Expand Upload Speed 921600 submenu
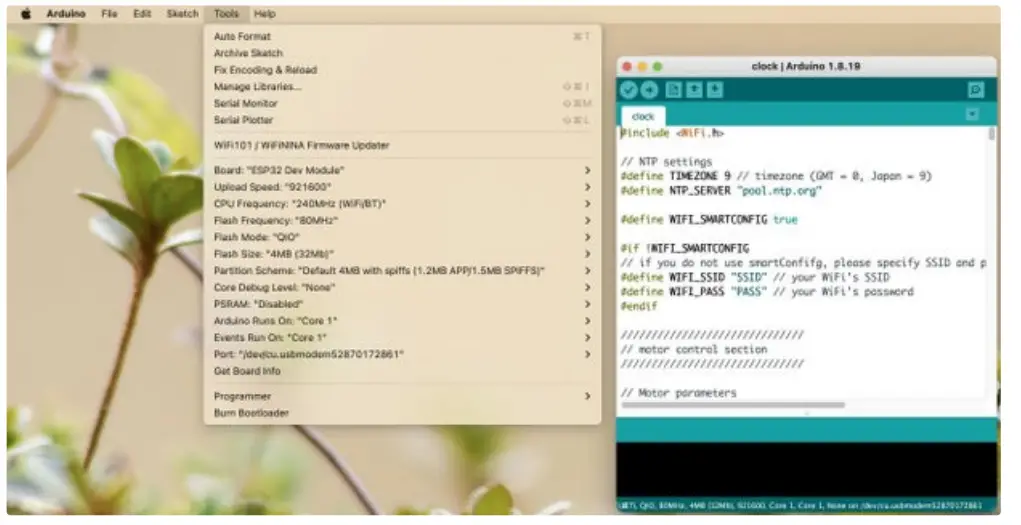Screen dimensions: 1021x525 click(402, 187)
